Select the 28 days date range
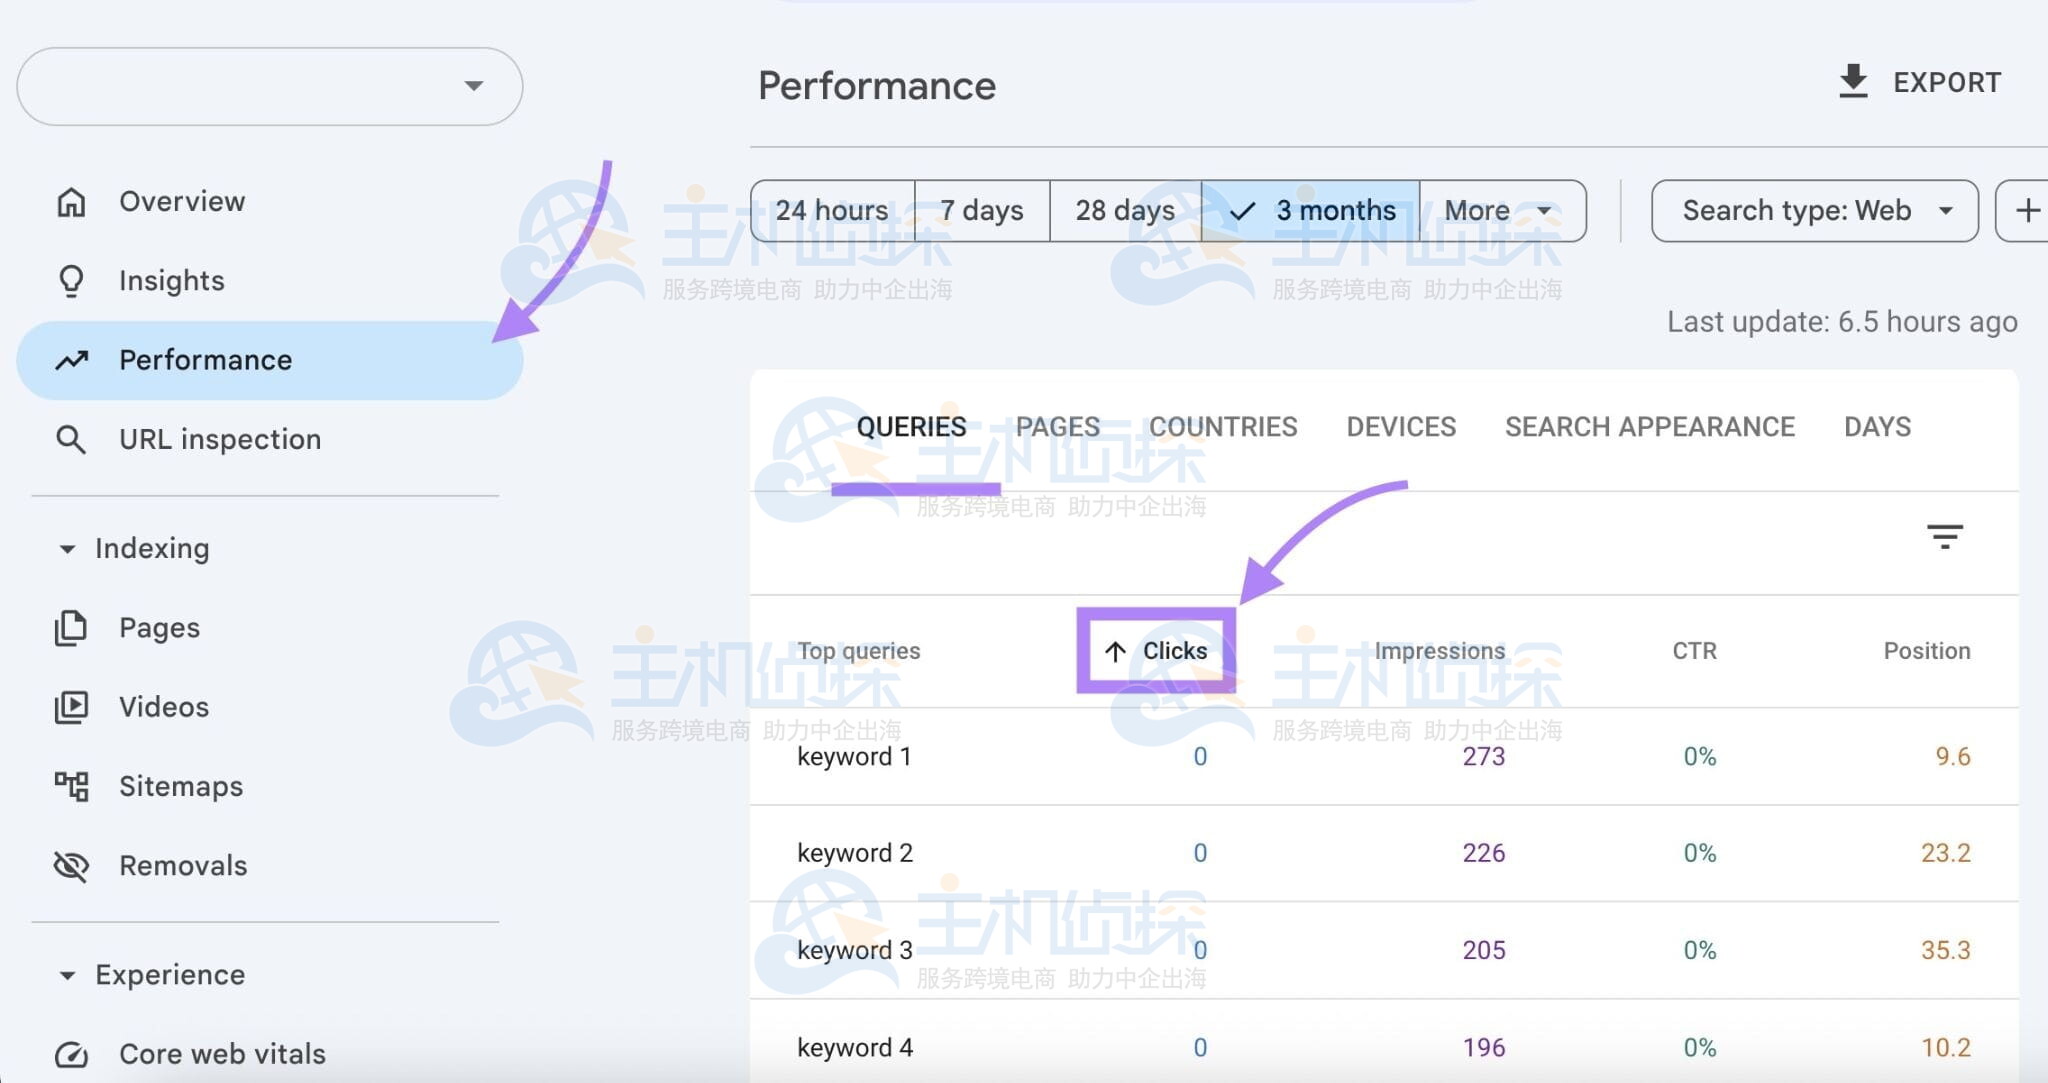 (x=1125, y=211)
